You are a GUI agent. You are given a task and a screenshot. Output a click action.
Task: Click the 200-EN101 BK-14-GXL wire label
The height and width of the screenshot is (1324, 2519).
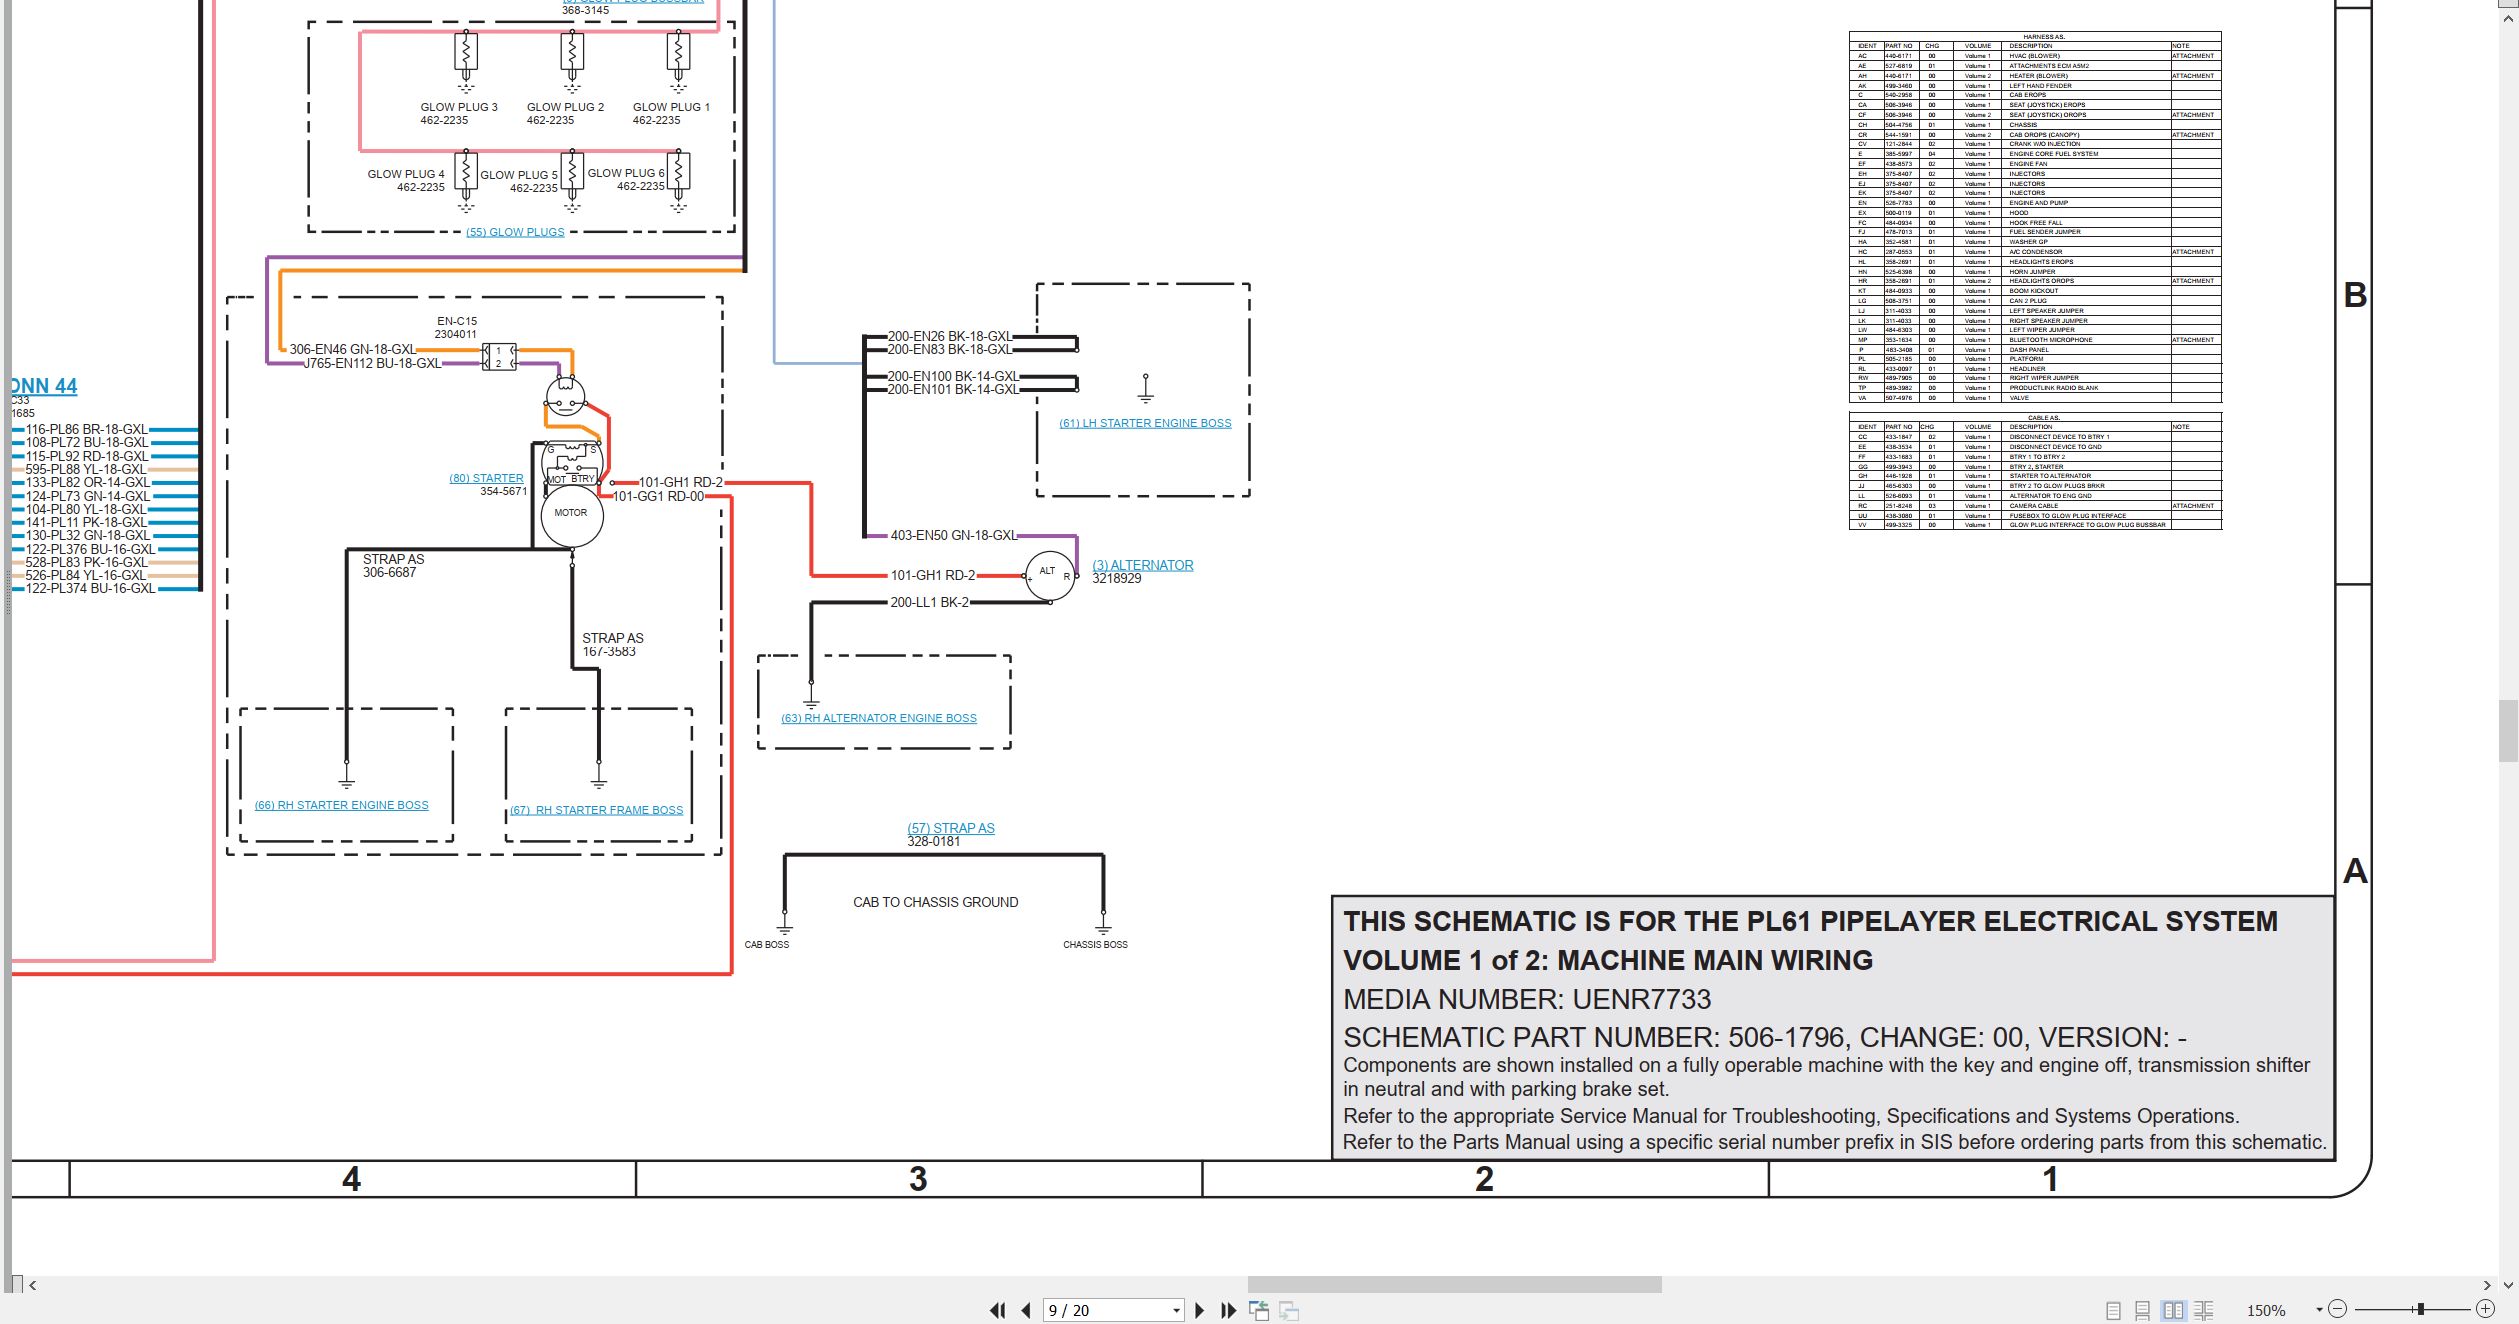click(x=953, y=389)
